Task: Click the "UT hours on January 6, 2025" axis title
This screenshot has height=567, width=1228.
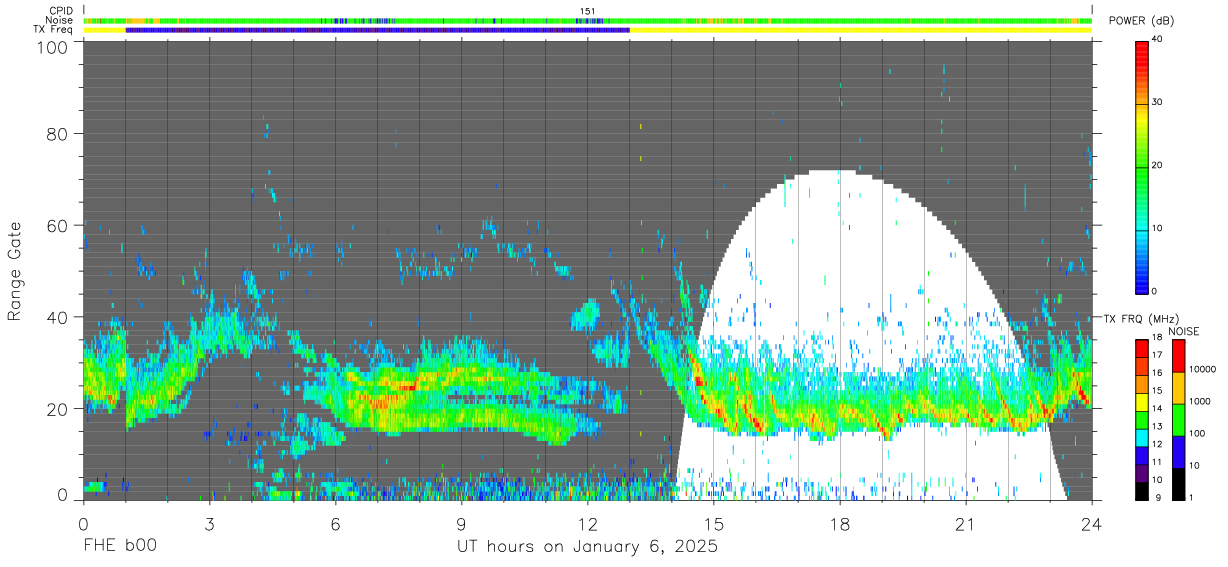Action: [x=588, y=547]
